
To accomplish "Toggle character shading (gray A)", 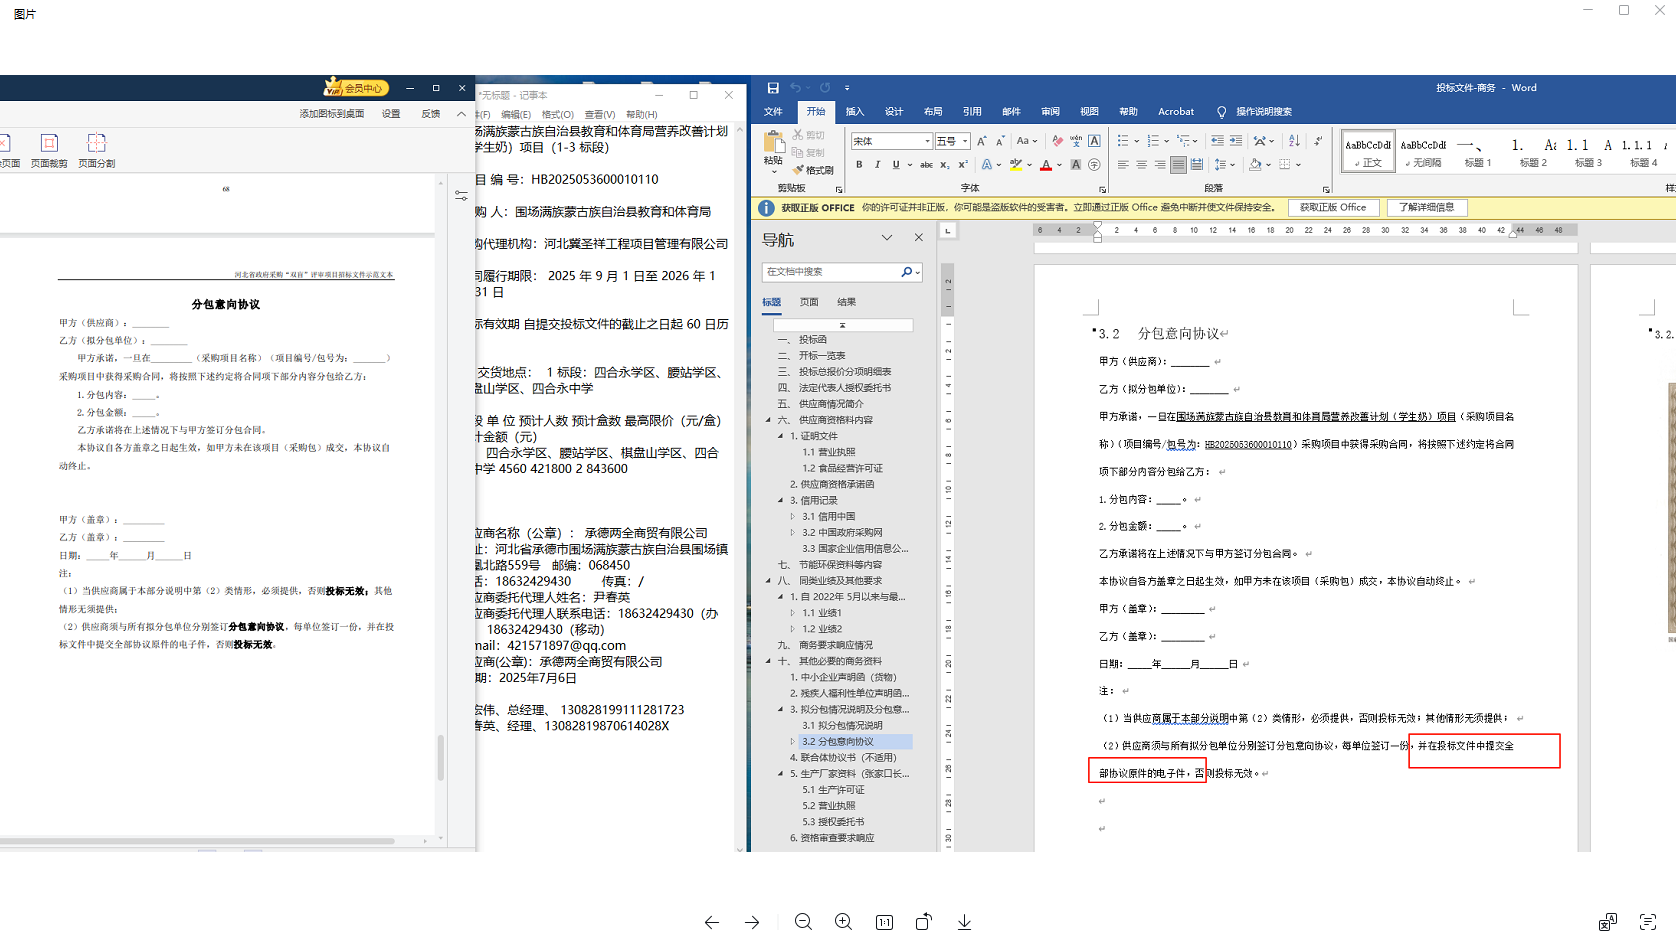I will [x=1076, y=165].
